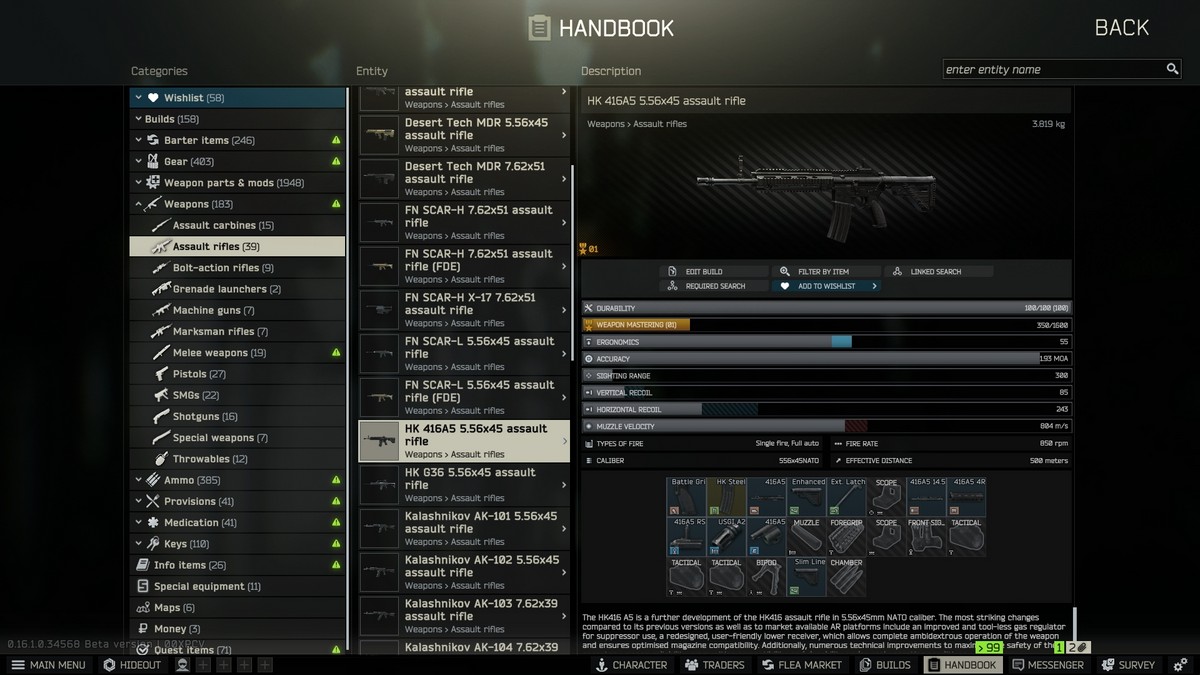1200x675 pixels.
Task: Switch to the Handbook tab
Action: pos(962,664)
